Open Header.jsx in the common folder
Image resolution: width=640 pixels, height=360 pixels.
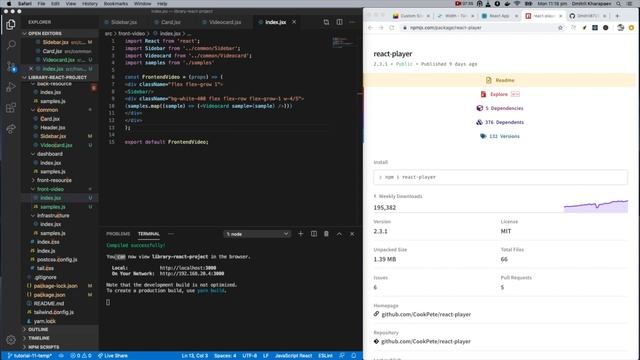point(52,127)
